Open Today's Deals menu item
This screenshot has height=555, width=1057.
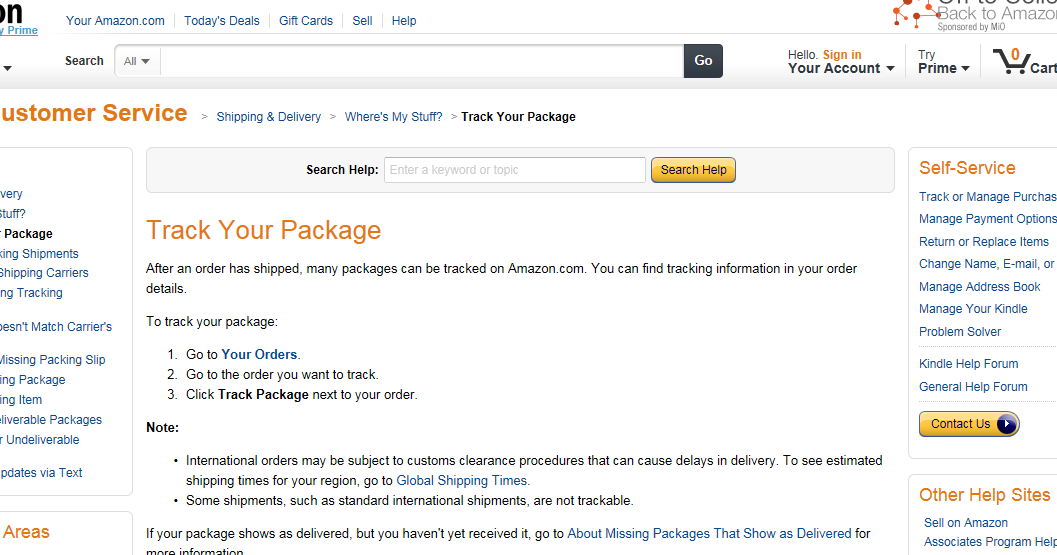click(x=221, y=21)
